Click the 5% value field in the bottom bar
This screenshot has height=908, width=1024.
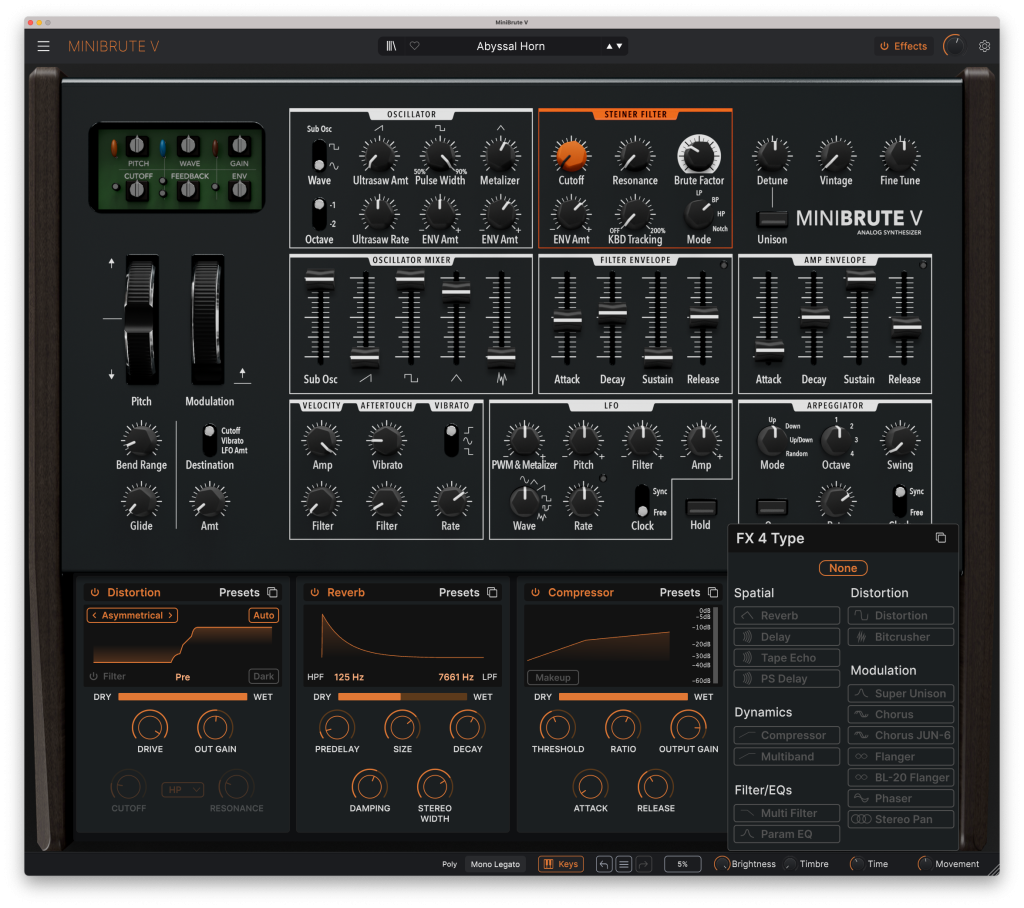pos(684,864)
